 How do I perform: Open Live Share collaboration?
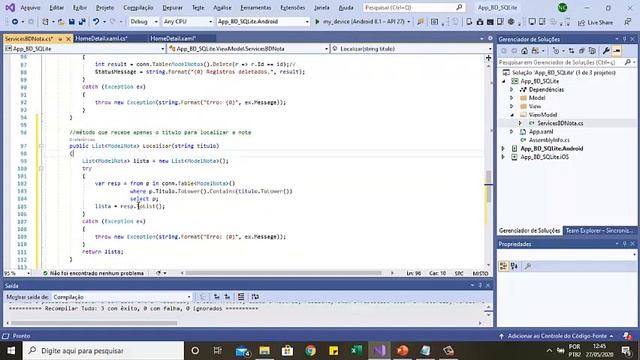click(595, 22)
